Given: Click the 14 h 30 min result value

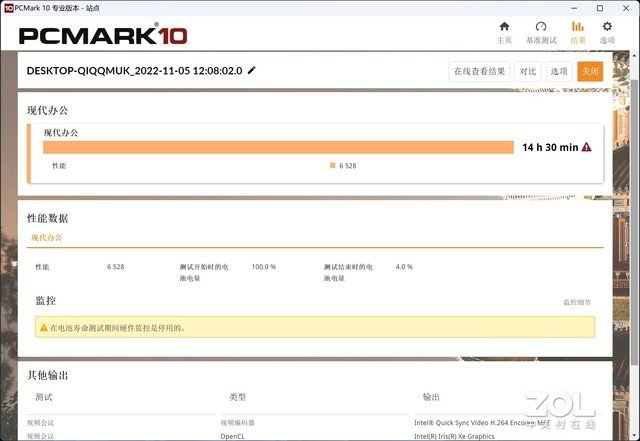Looking at the screenshot, I should click(x=550, y=147).
